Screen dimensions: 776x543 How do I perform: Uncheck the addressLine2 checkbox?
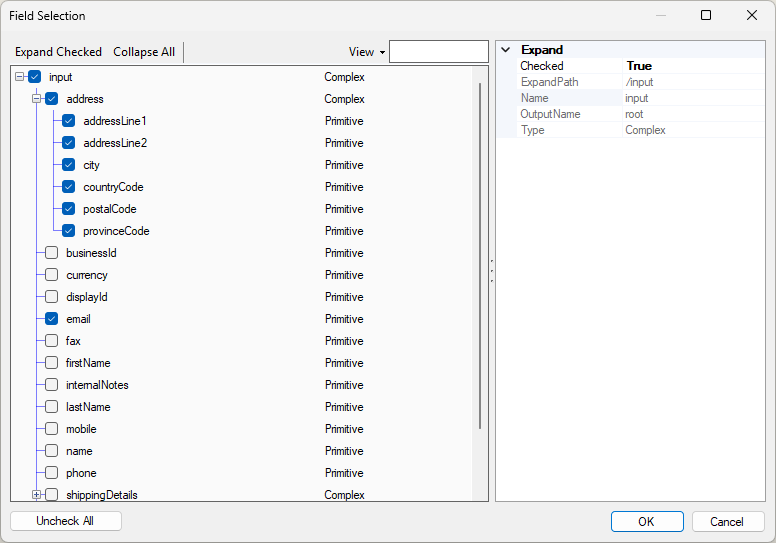point(68,143)
